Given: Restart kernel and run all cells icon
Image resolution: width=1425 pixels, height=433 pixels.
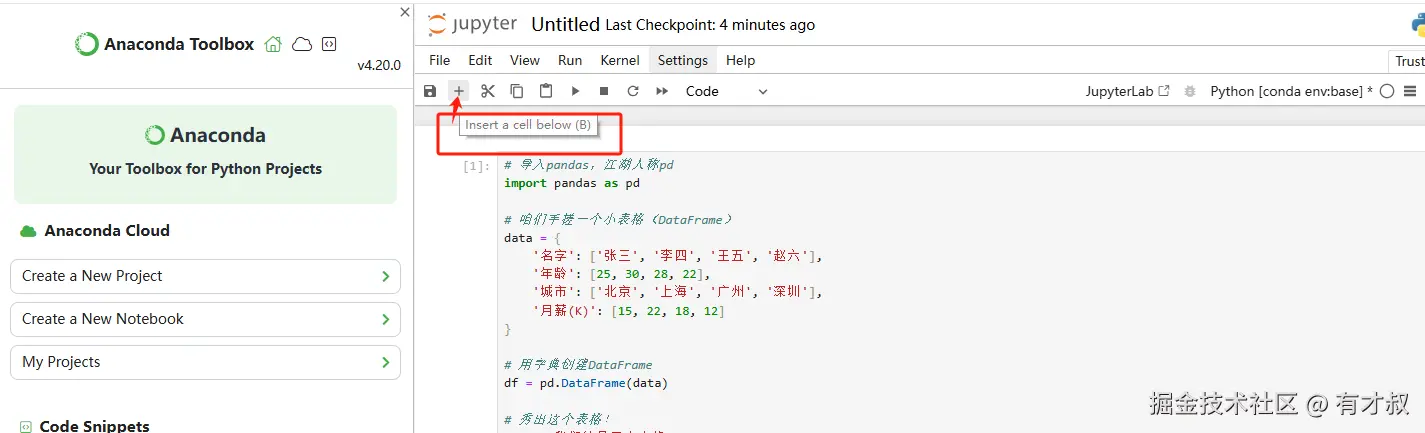Looking at the screenshot, I should click(662, 91).
